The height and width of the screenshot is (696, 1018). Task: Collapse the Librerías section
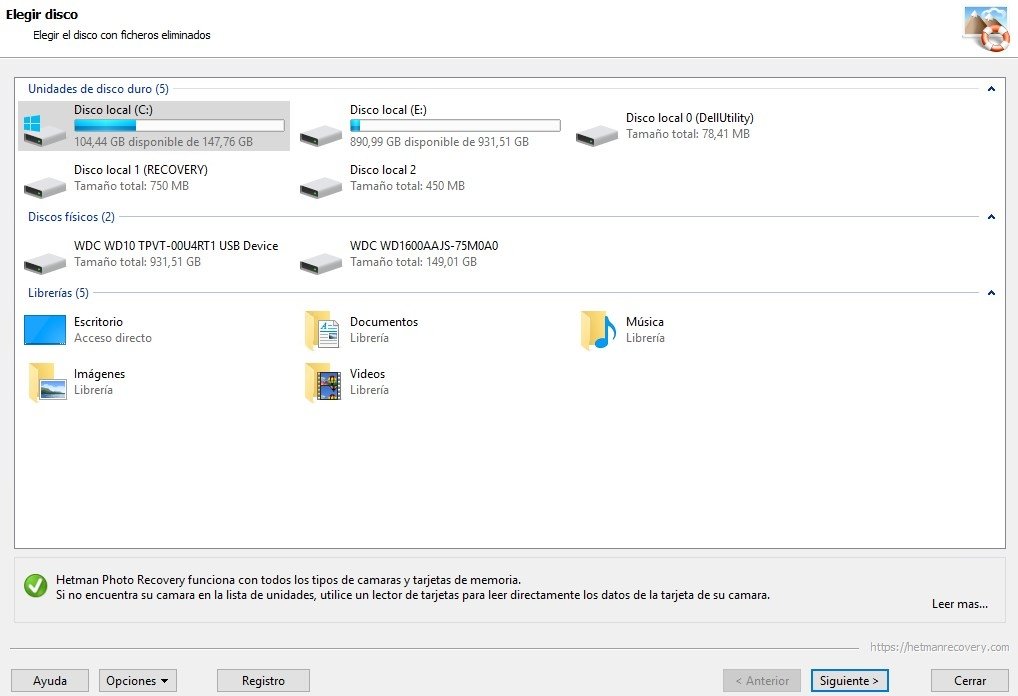click(x=991, y=293)
